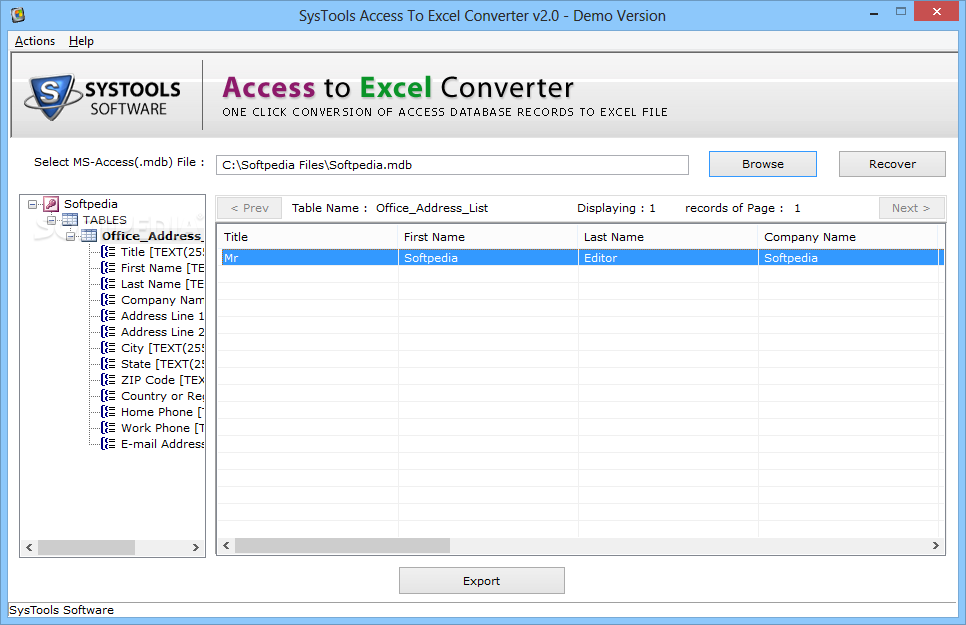Click the MS-Access file path field
Screen dimensions: 966x625
452,165
